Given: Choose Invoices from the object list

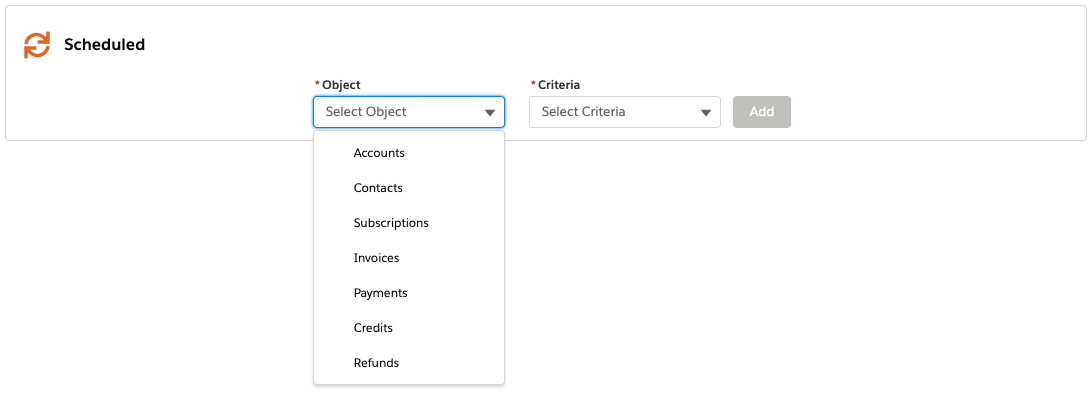Looking at the screenshot, I should click(x=409, y=258).
